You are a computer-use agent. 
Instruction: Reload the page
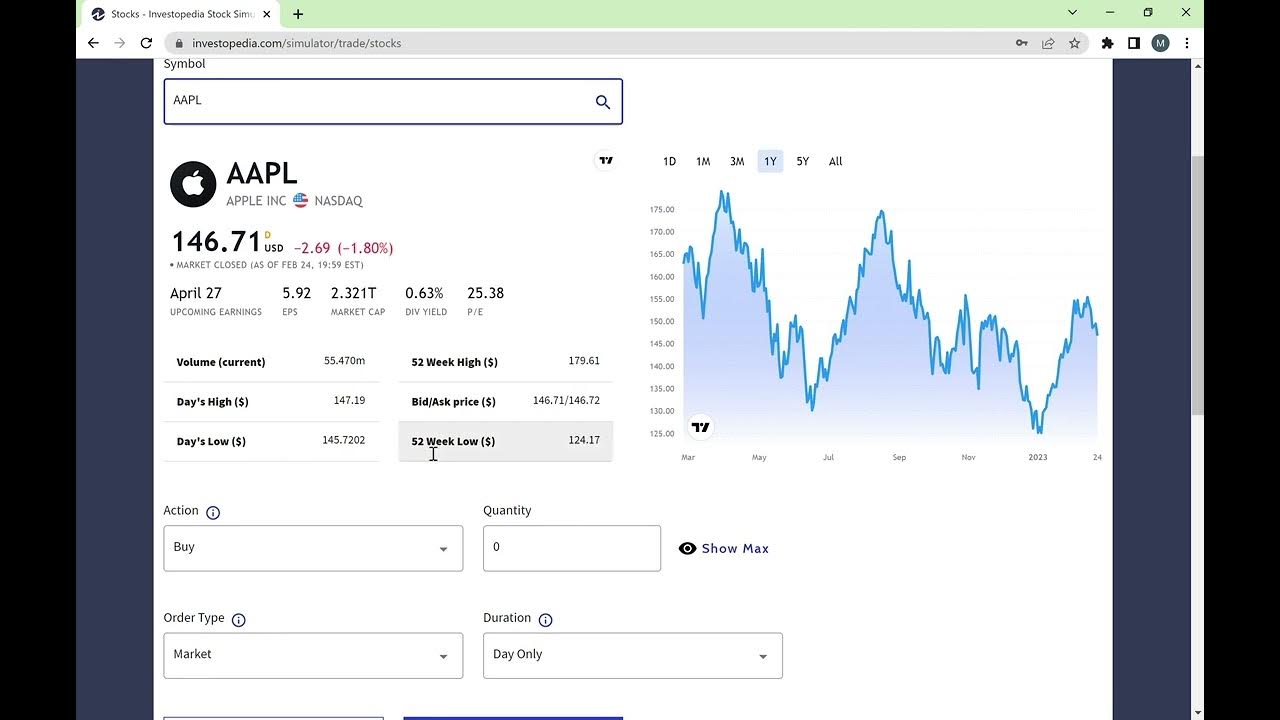(146, 43)
